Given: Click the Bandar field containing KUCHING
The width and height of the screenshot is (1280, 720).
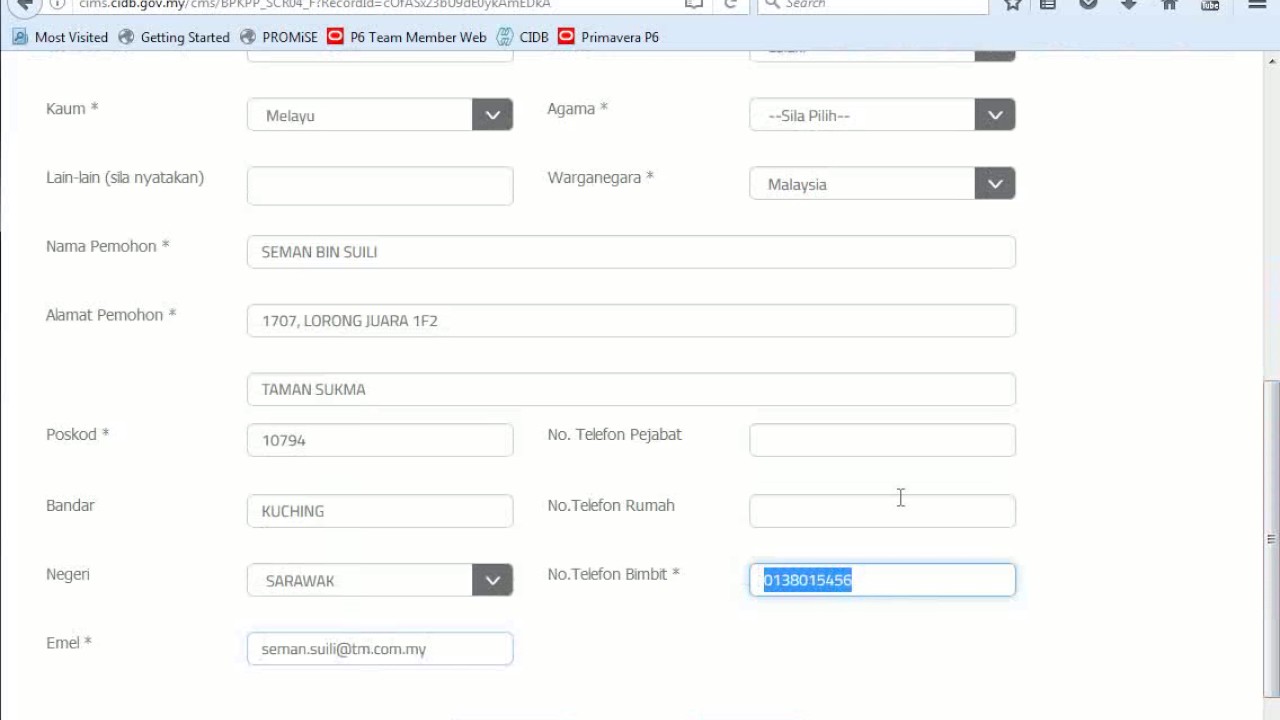Looking at the screenshot, I should (380, 511).
